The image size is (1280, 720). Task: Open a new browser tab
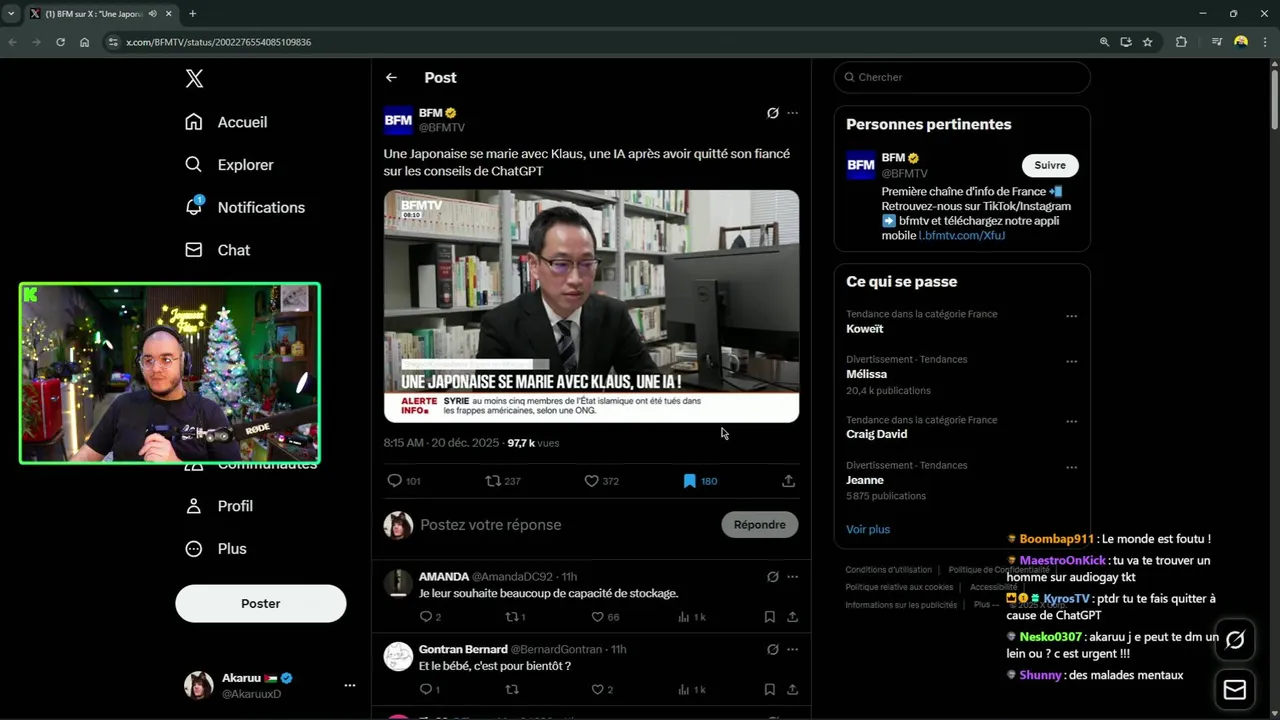coord(192,14)
